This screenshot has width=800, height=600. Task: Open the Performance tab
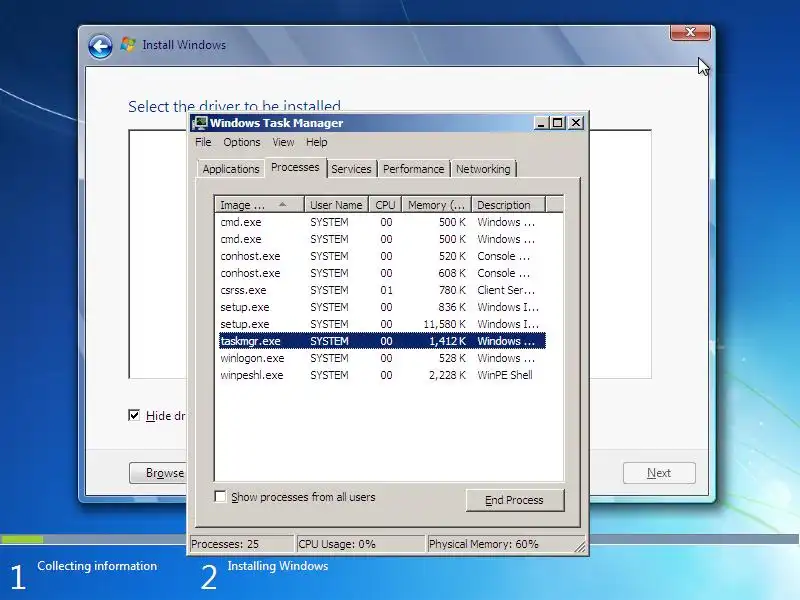point(413,169)
